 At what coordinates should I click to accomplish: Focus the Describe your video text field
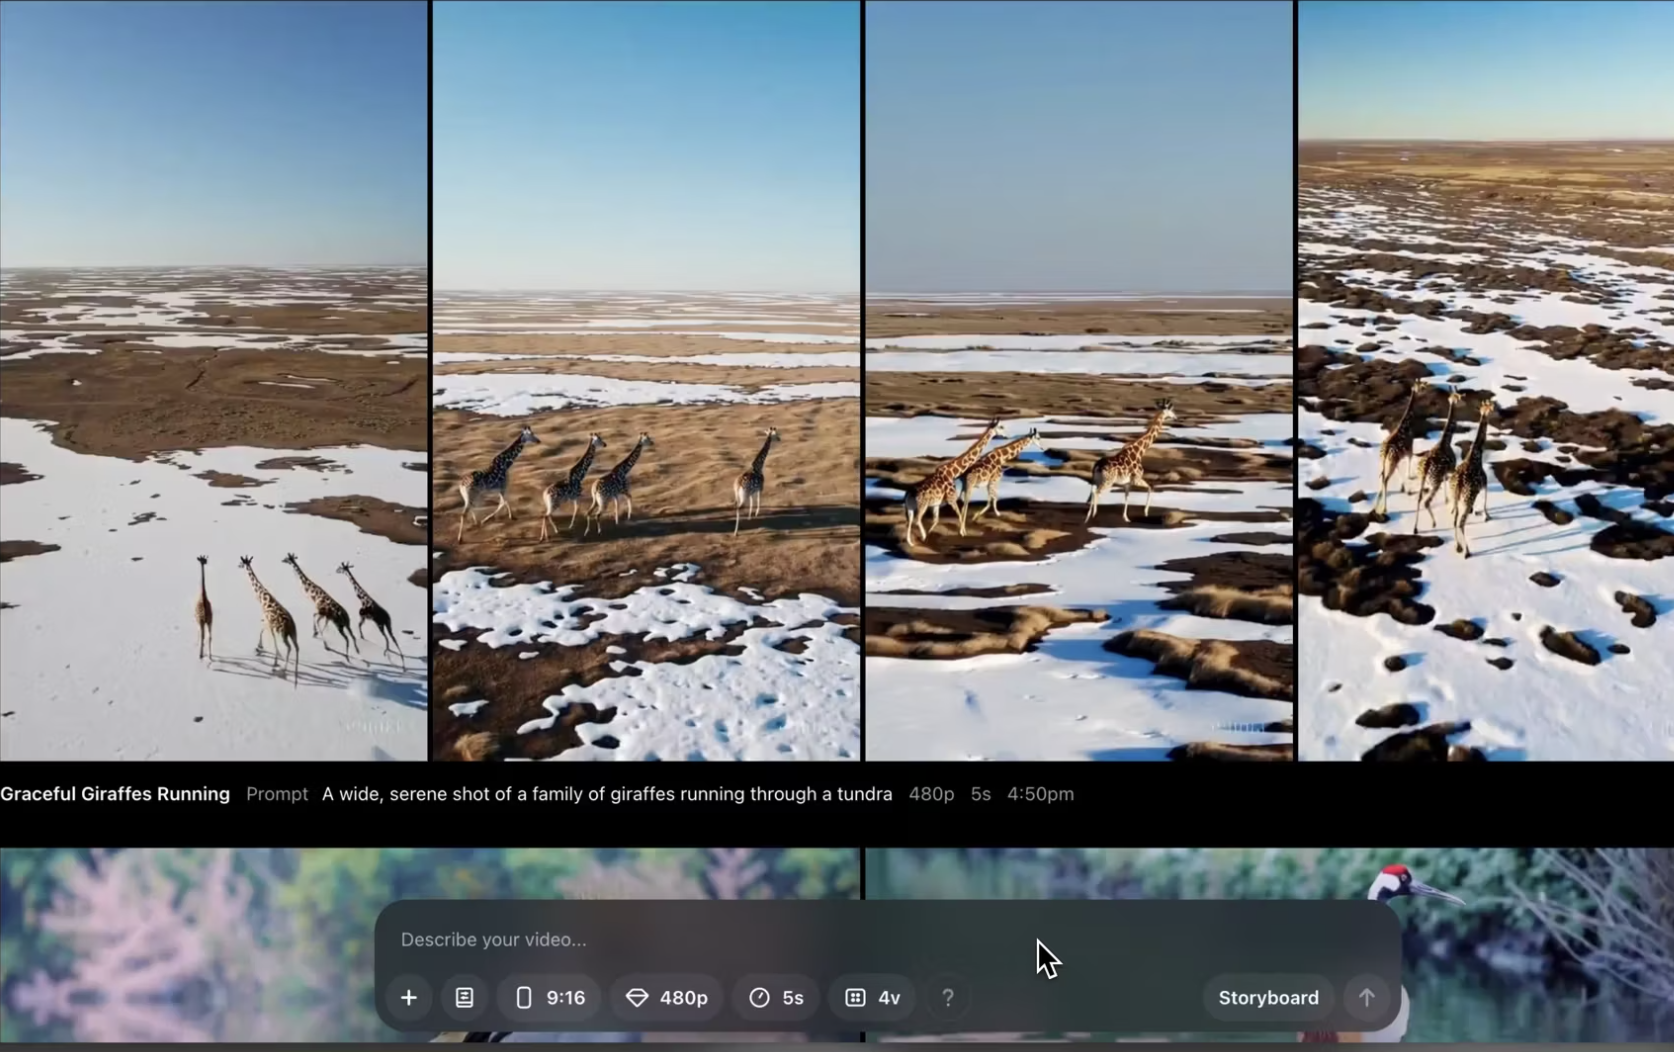coord(700,939)
